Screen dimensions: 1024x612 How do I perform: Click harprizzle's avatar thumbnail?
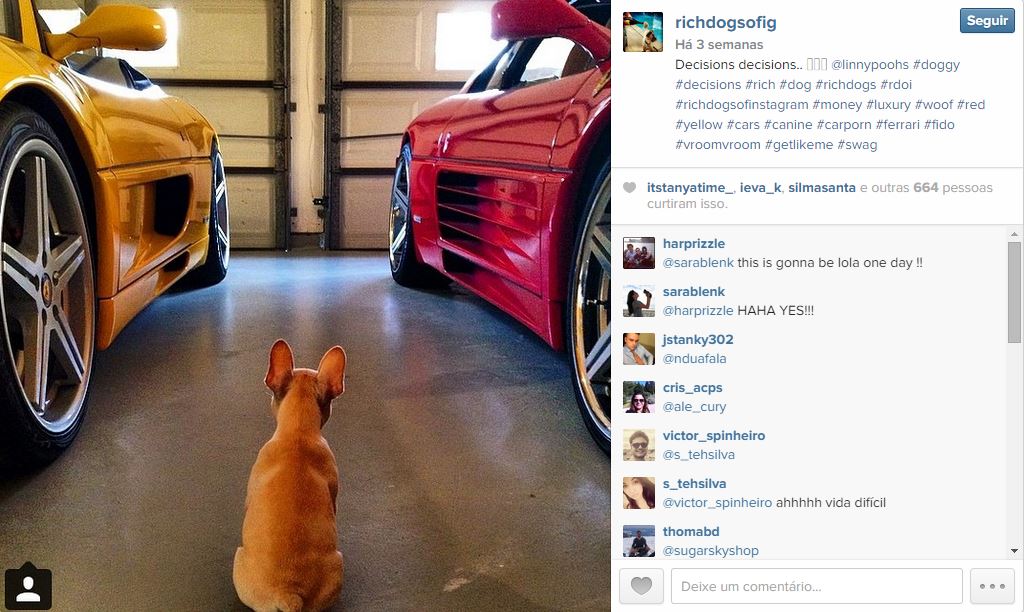(639, 253)
